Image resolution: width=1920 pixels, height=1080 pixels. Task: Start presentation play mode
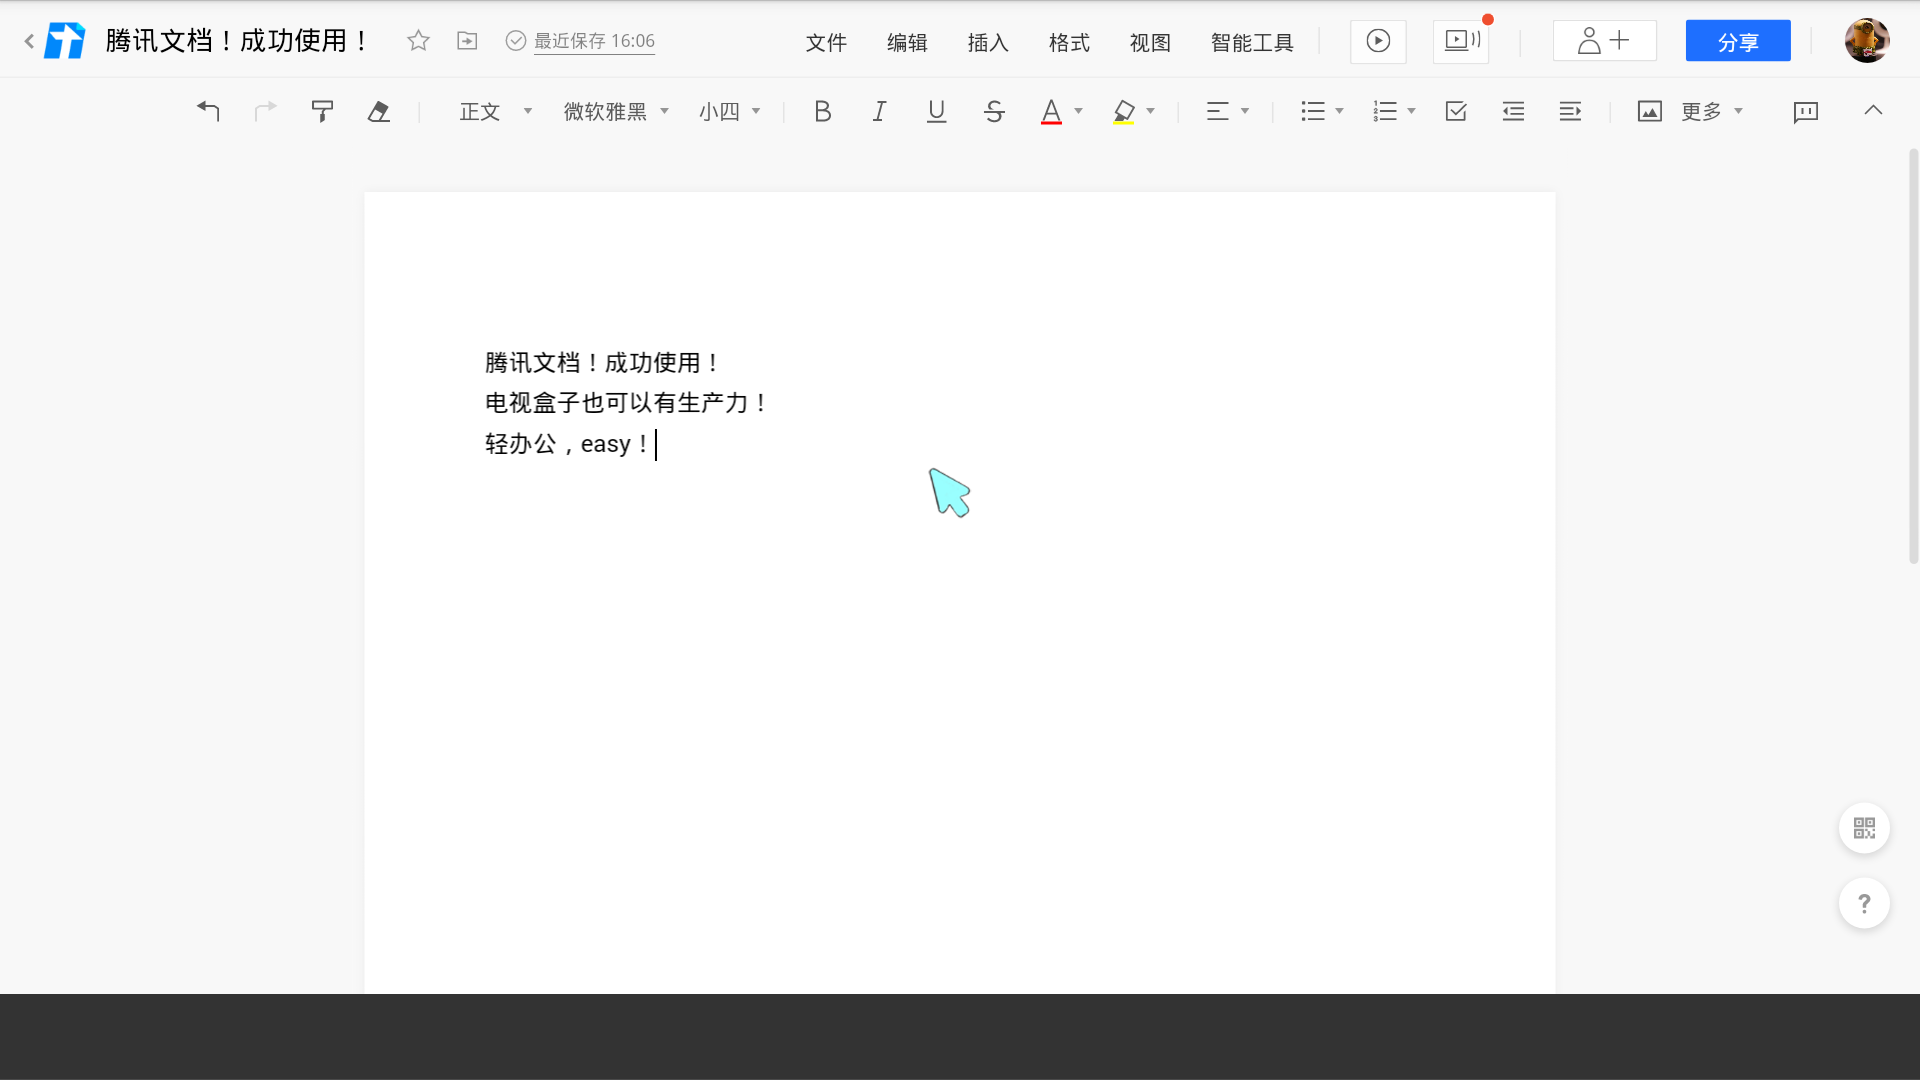(1378, 41)
